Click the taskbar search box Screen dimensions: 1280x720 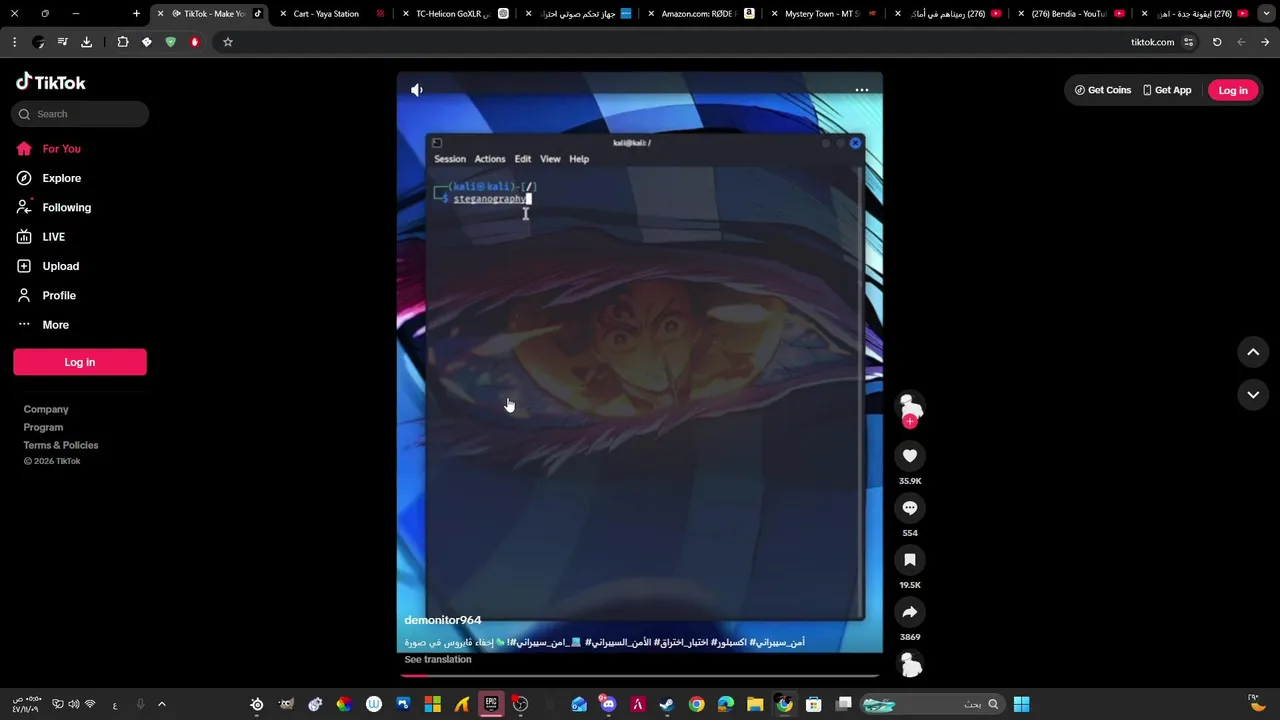933,704
